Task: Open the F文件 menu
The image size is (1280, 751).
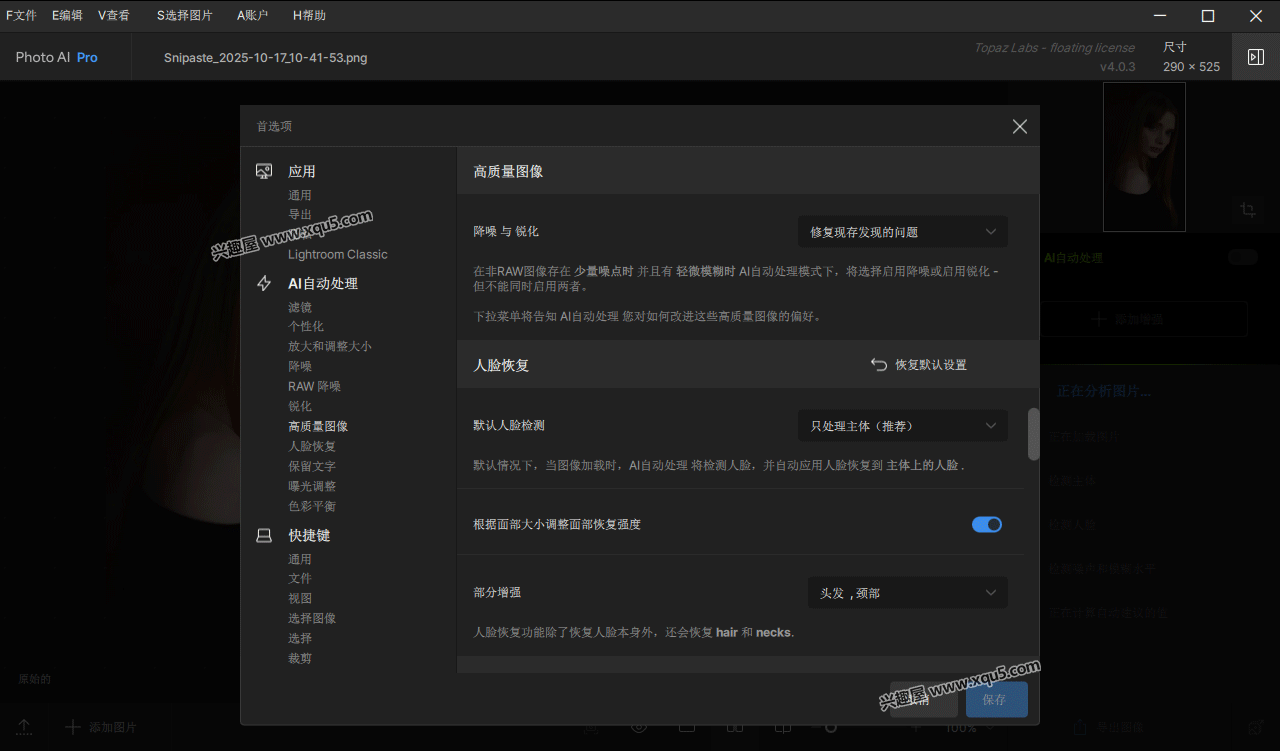Action: (x=21, y=16)
